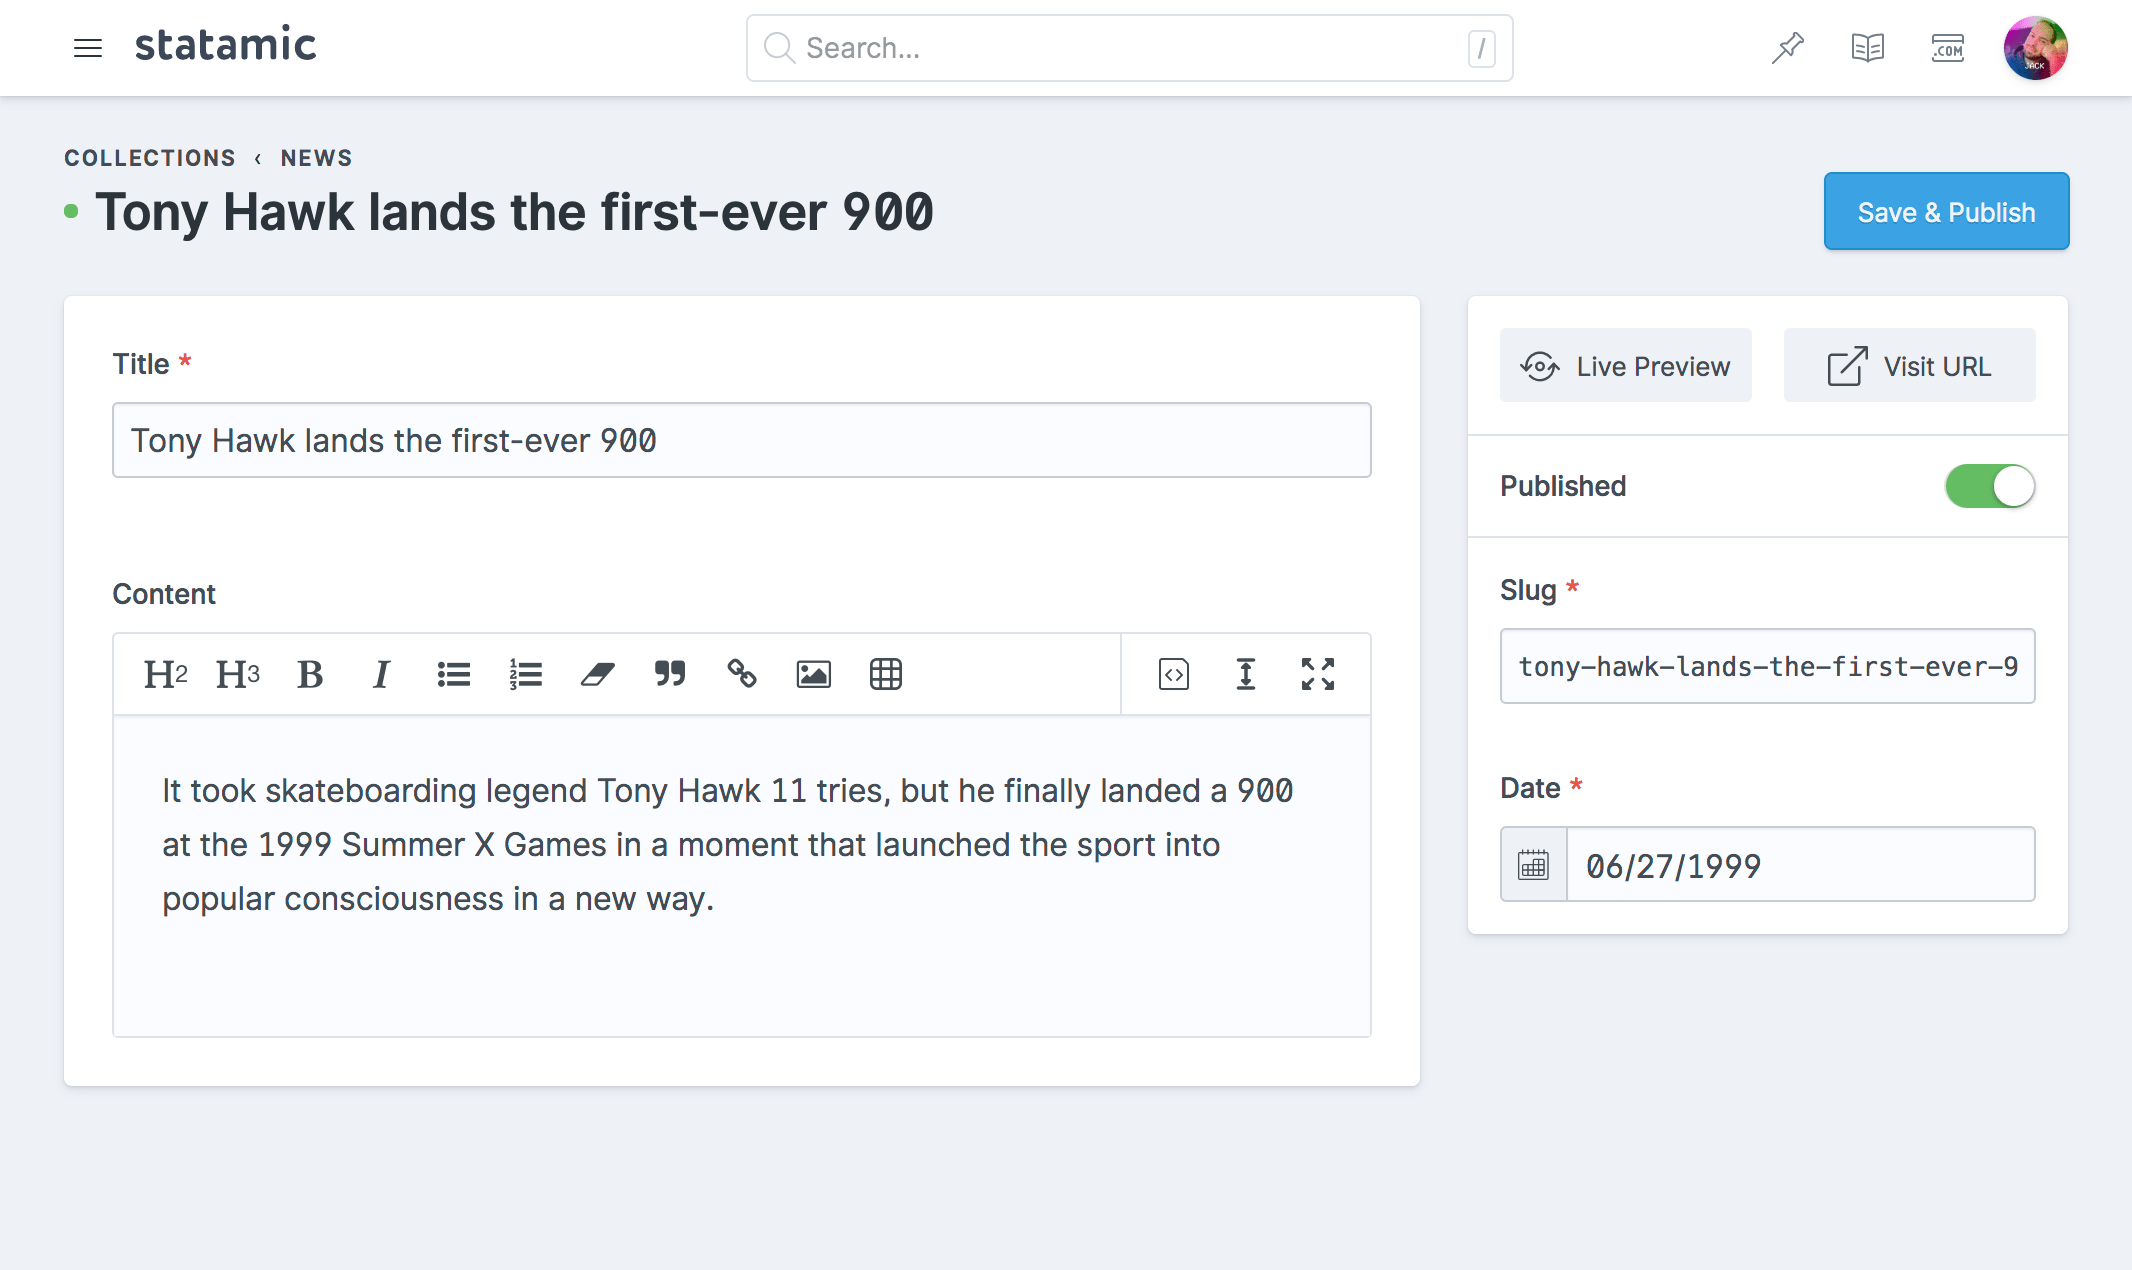Navigate to the COLLECTIONS breadcrumb

click(x=150, y=157)
